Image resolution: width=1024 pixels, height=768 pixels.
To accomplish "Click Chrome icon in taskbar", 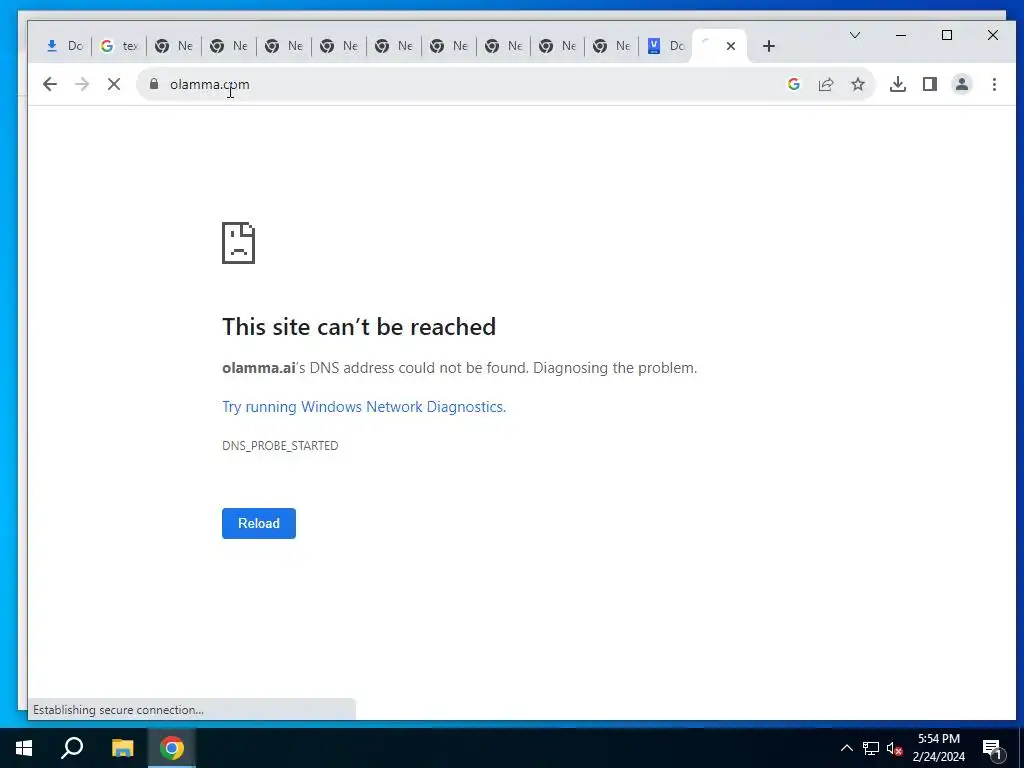I will (172, 748).
